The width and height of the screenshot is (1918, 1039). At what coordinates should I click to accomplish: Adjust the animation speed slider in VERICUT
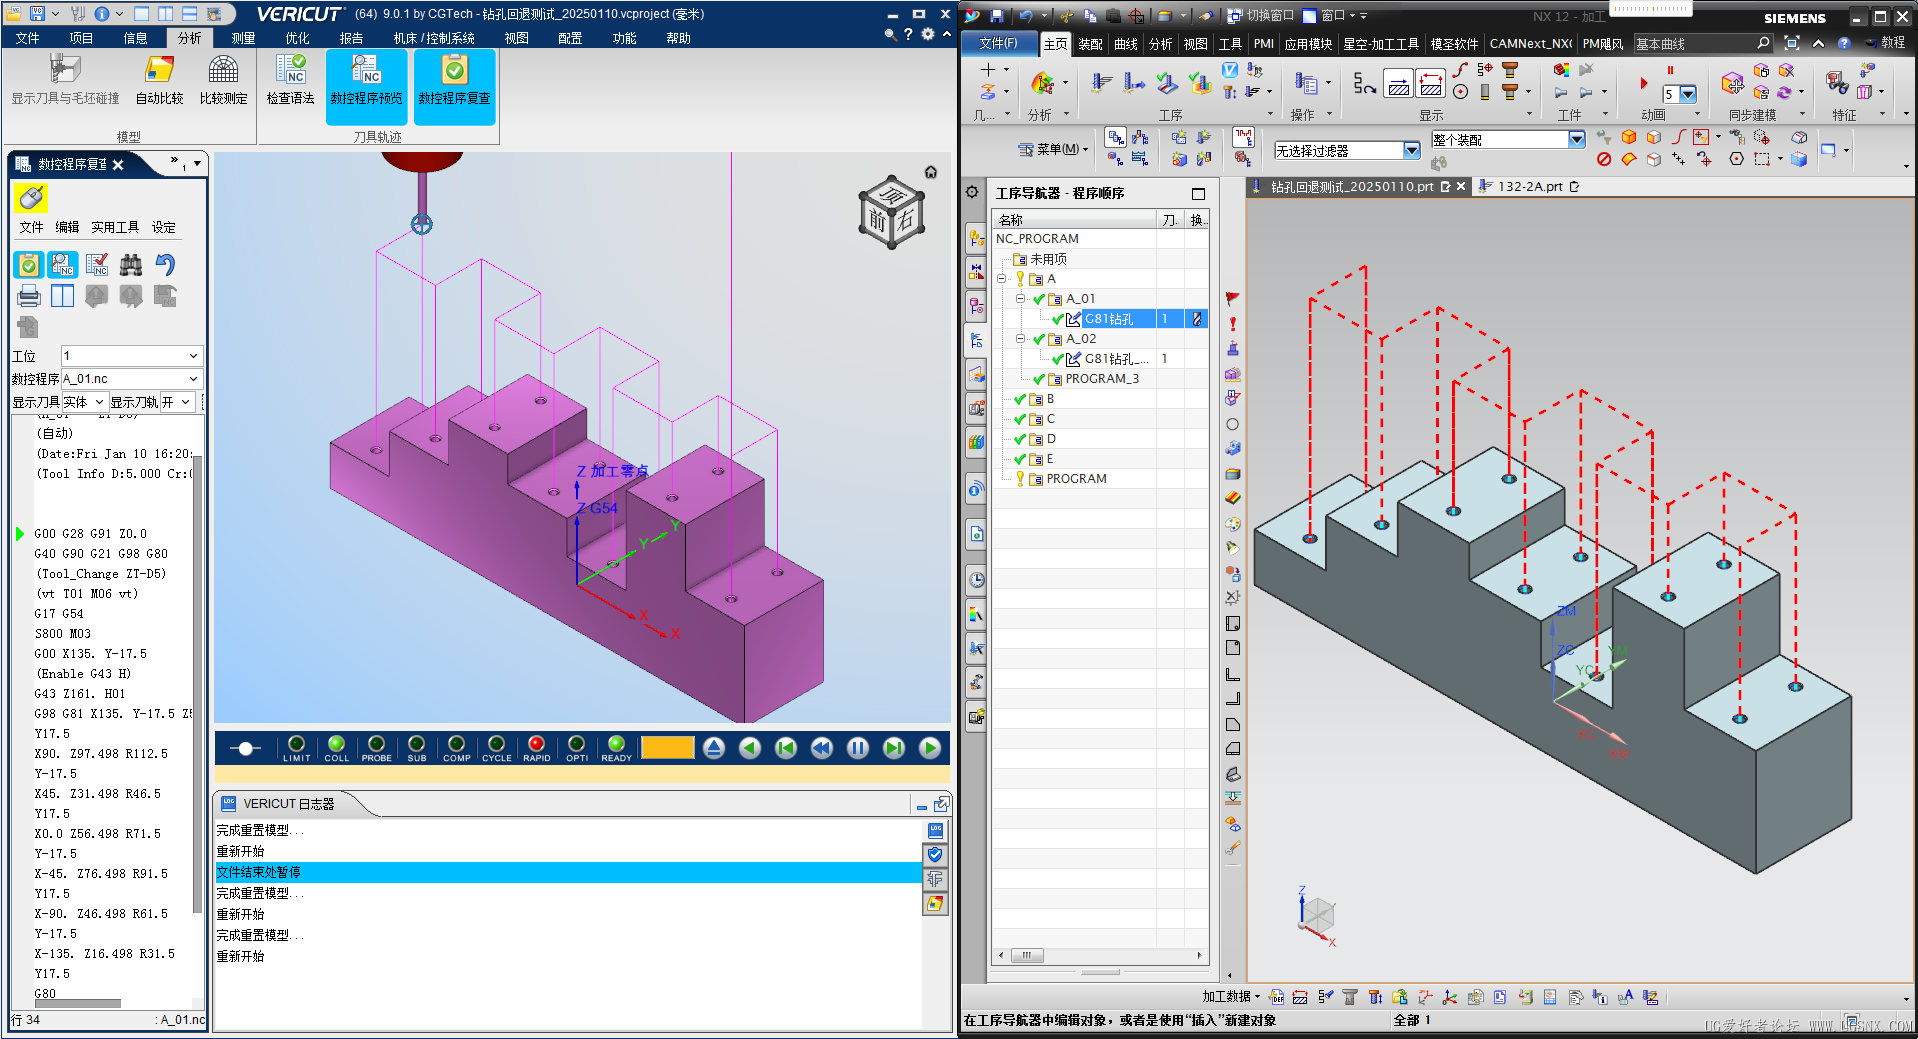click(x=246, y=748)
